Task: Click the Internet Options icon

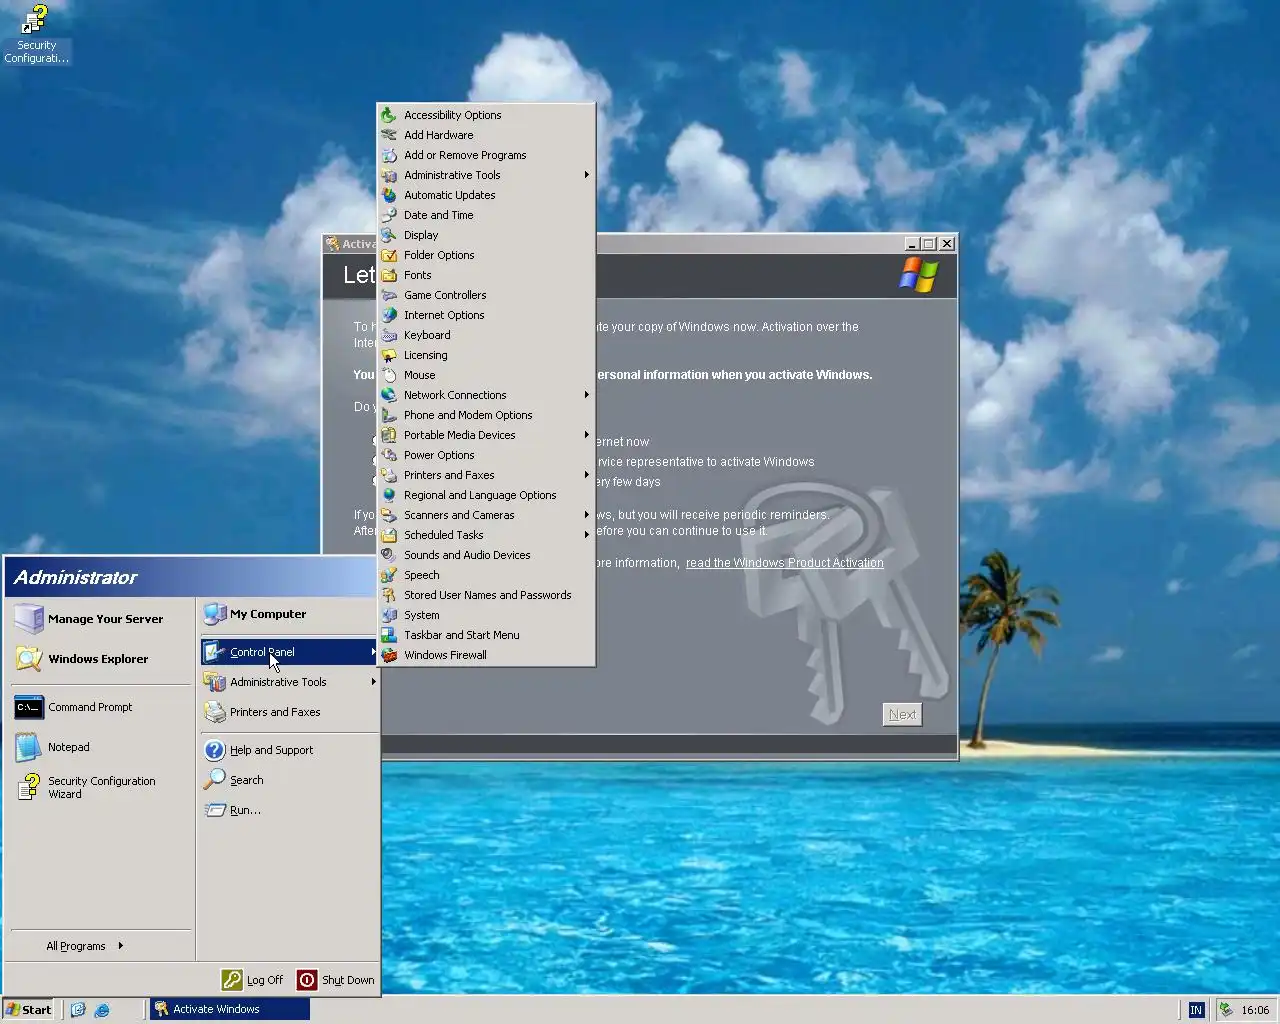Action: (389, 315)
